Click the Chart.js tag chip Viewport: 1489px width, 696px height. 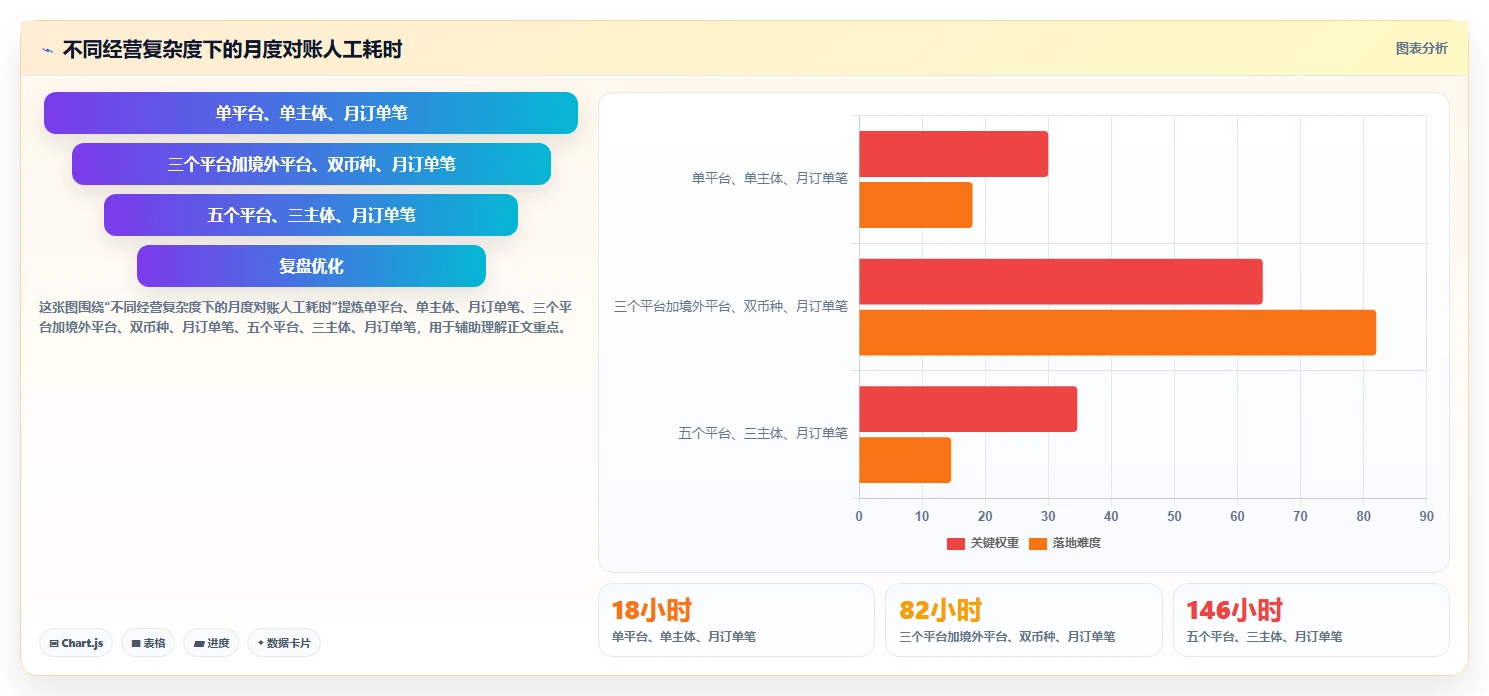pos(76,643)
